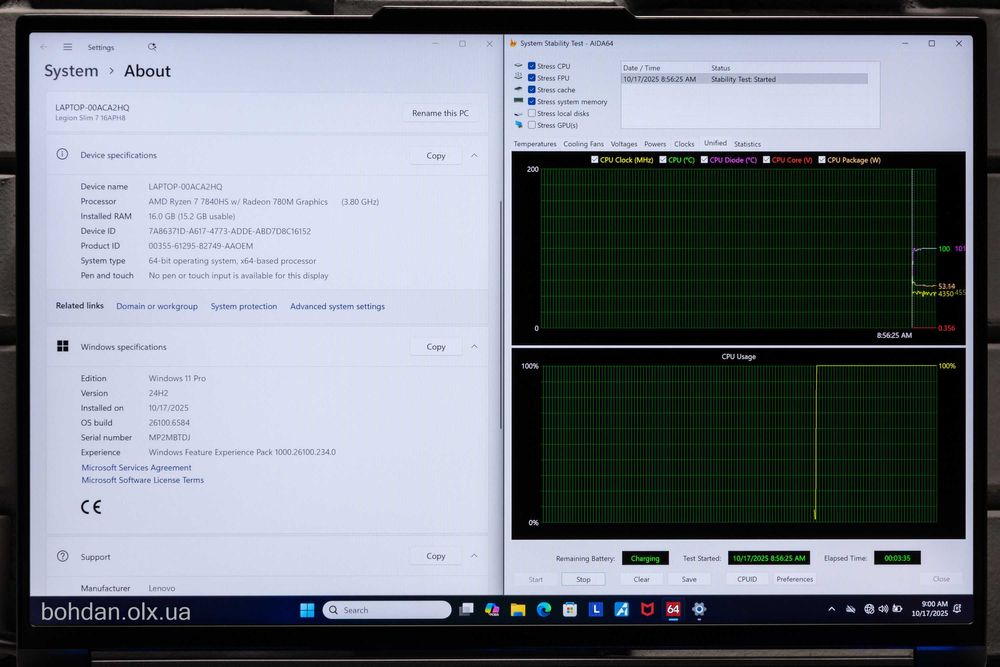Open the System protection link

(244, 306)
